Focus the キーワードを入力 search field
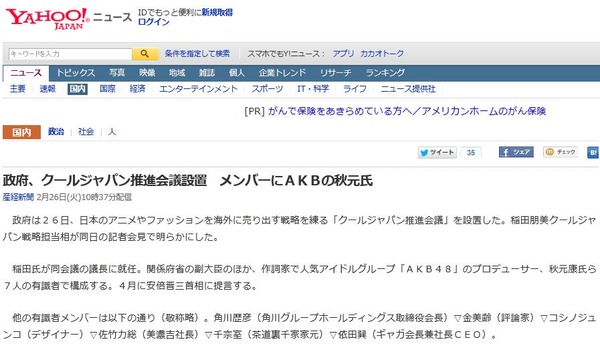600x360 pixels. pyautogui.click(x=70, y=54)
